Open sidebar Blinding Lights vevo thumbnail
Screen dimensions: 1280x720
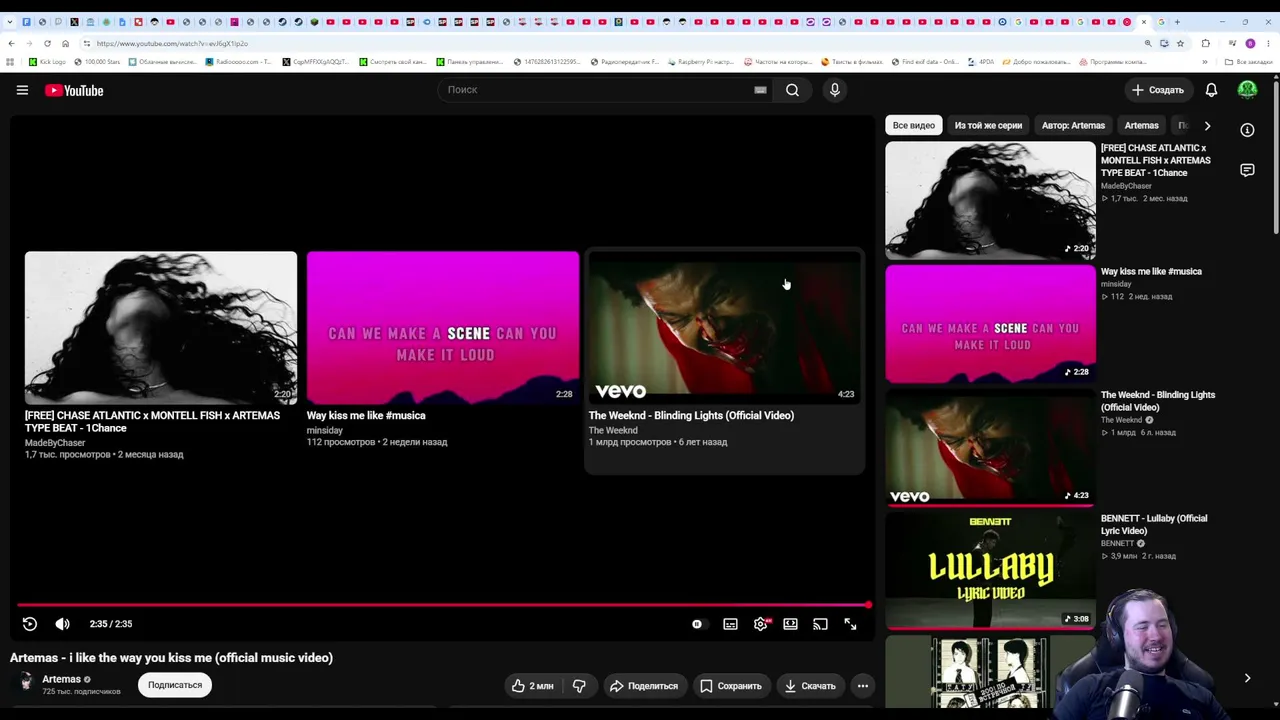coord(990,447)
